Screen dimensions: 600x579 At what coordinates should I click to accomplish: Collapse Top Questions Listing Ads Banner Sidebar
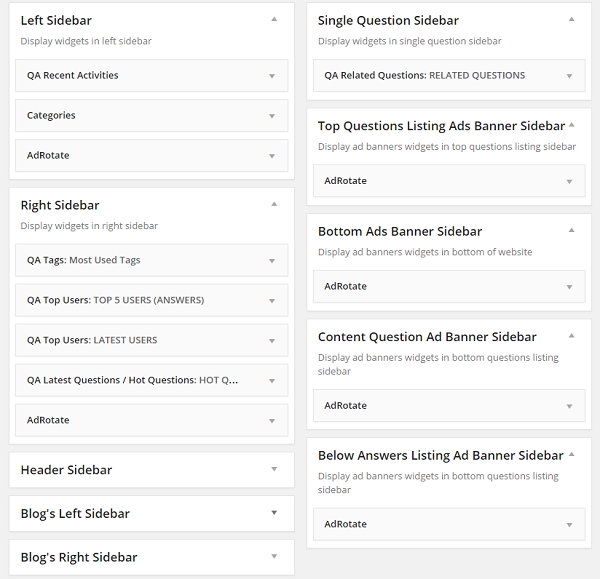tap(571, 125)
